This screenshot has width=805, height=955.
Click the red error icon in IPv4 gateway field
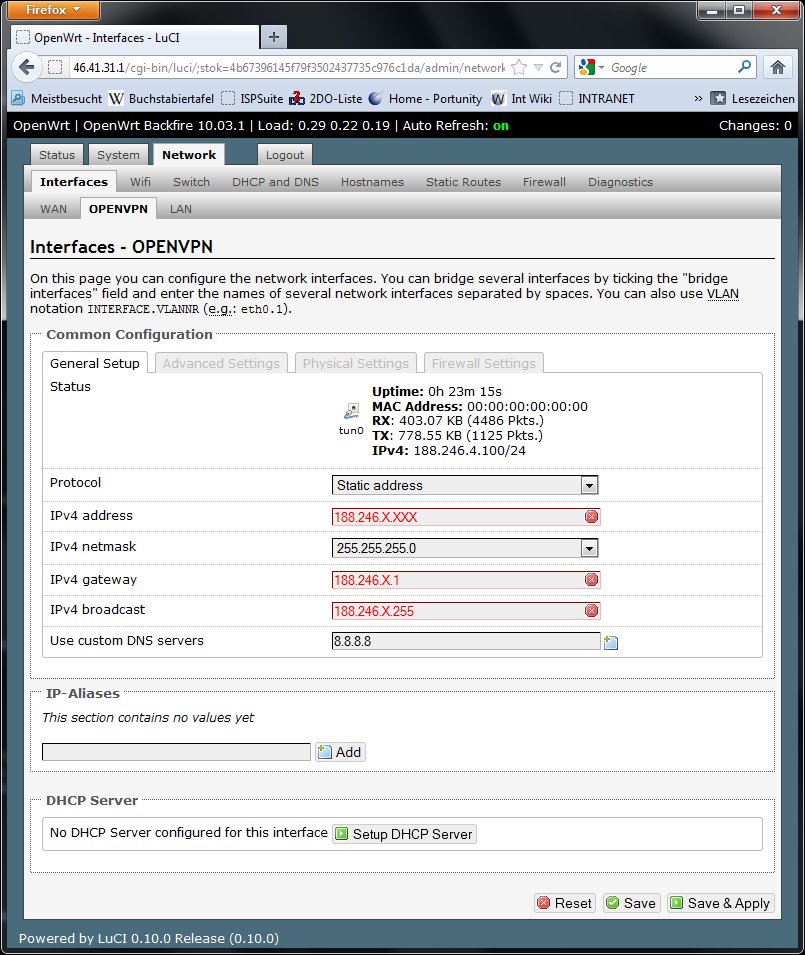(x=591, y=580)
